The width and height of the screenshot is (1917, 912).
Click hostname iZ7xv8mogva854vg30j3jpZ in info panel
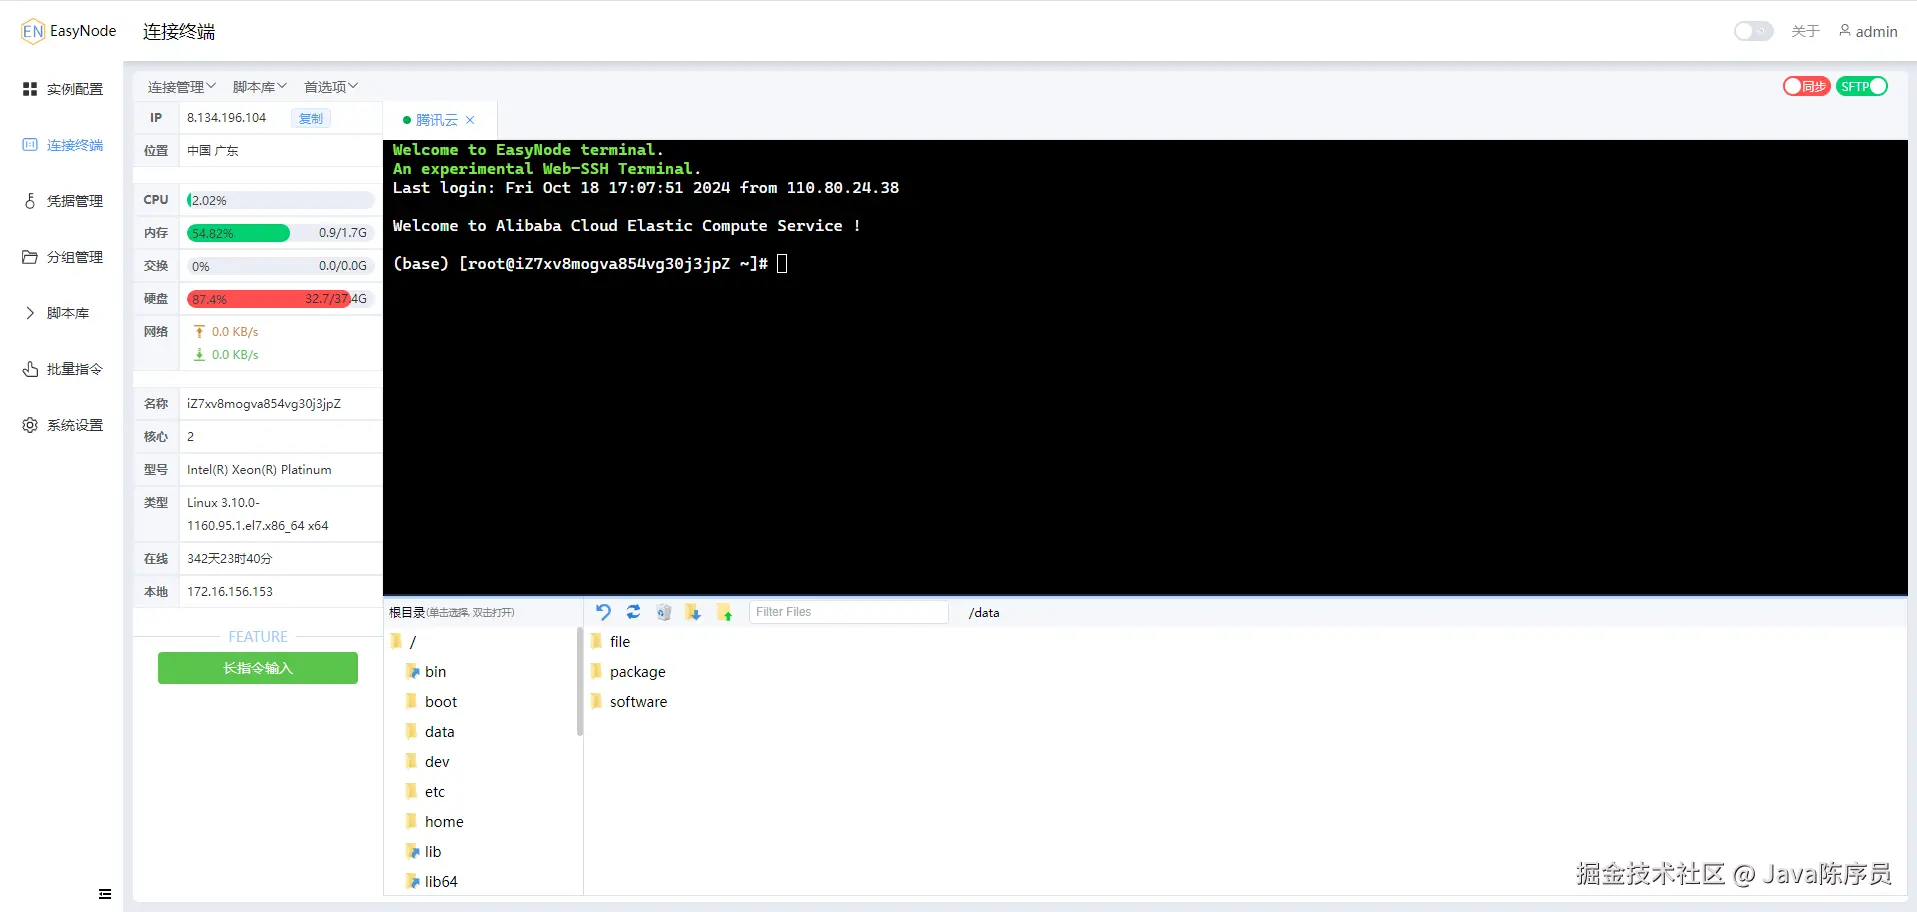[x=264, y=404]
